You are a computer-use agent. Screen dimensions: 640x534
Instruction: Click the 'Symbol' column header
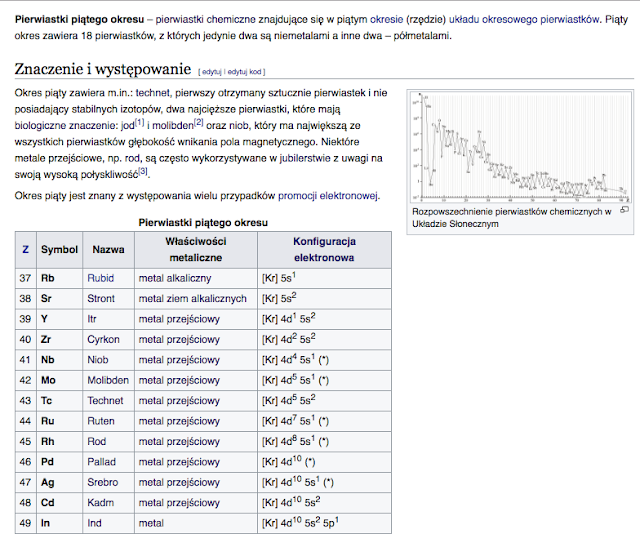(x=59, y=249)
